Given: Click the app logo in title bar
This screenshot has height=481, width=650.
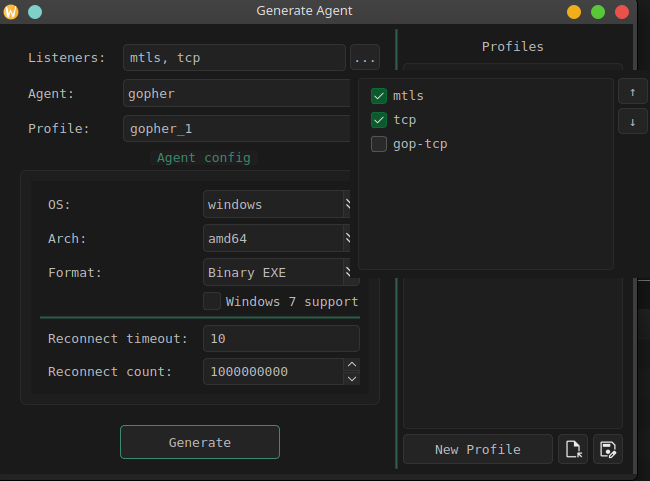Looking at the screenshot, I should click(x=12, y=12).
